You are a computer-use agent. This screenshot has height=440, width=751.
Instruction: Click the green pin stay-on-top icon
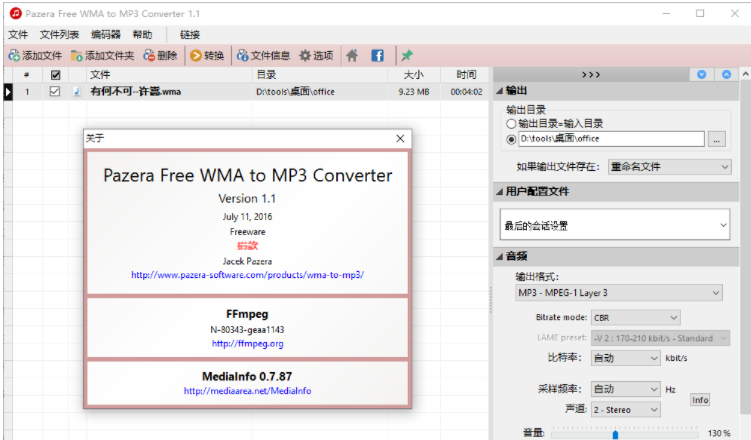tap(407, 56)
